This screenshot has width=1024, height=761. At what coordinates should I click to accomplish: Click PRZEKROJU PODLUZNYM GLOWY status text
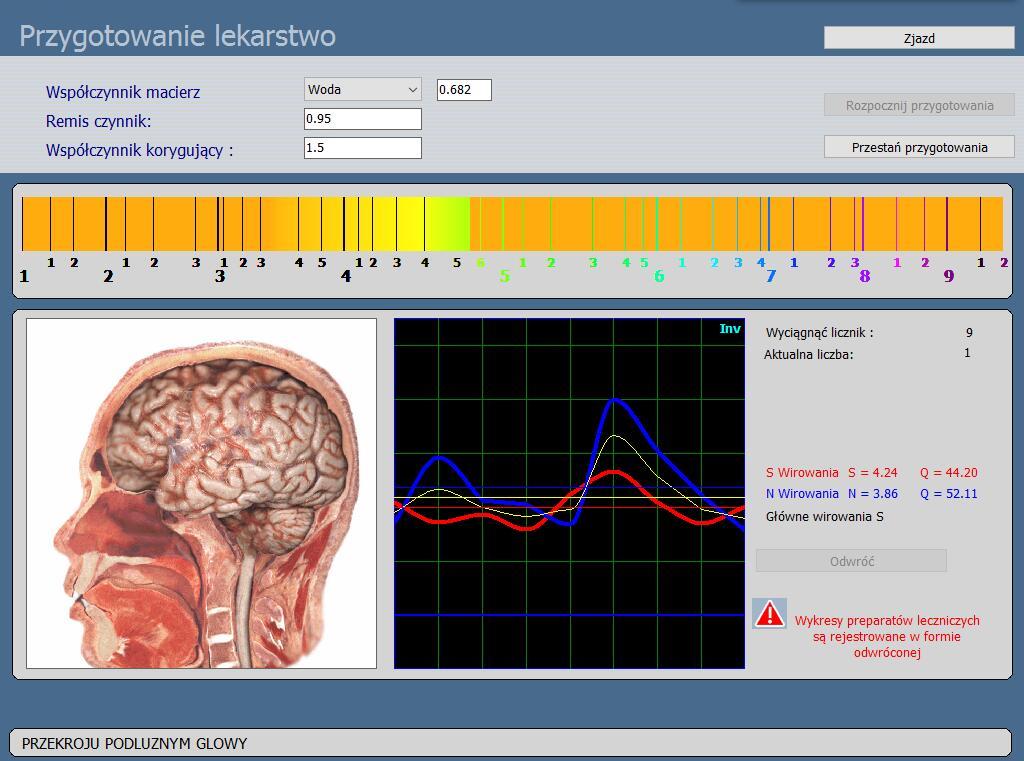135,743
